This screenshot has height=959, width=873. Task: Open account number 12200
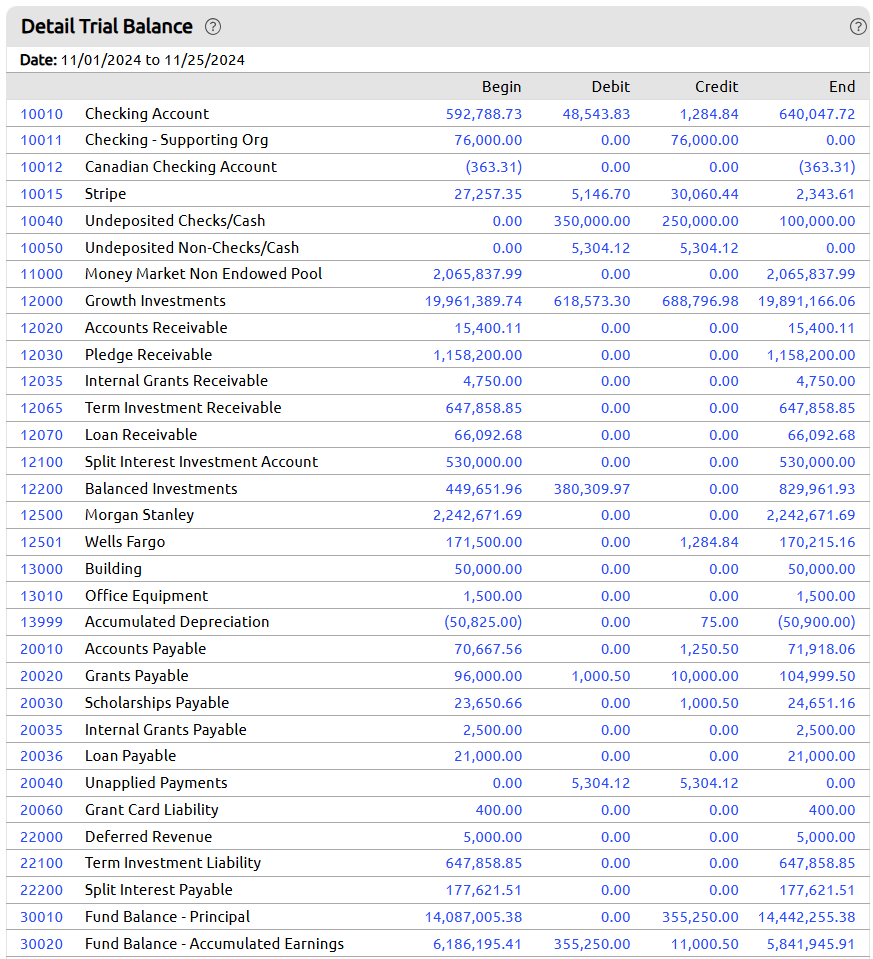pos(42,489)
